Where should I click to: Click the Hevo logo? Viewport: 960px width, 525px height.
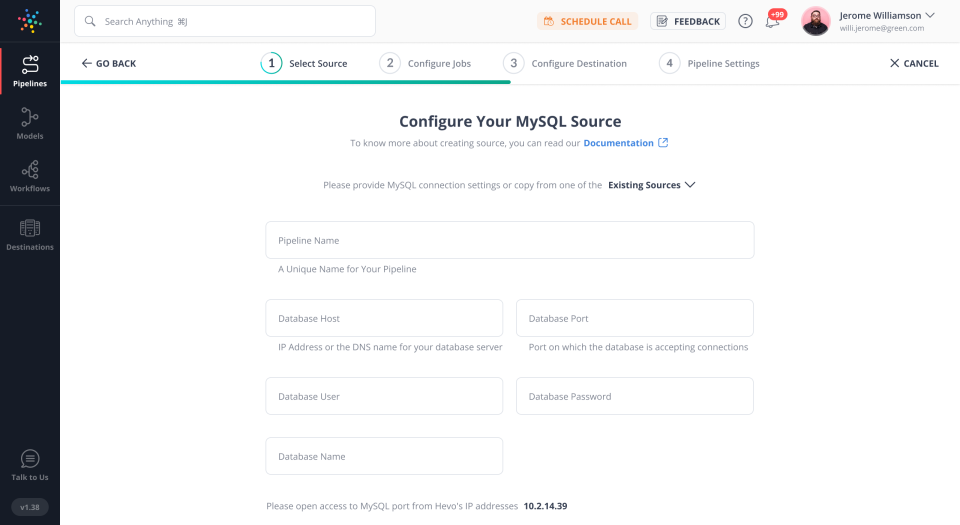coord(30,21)
